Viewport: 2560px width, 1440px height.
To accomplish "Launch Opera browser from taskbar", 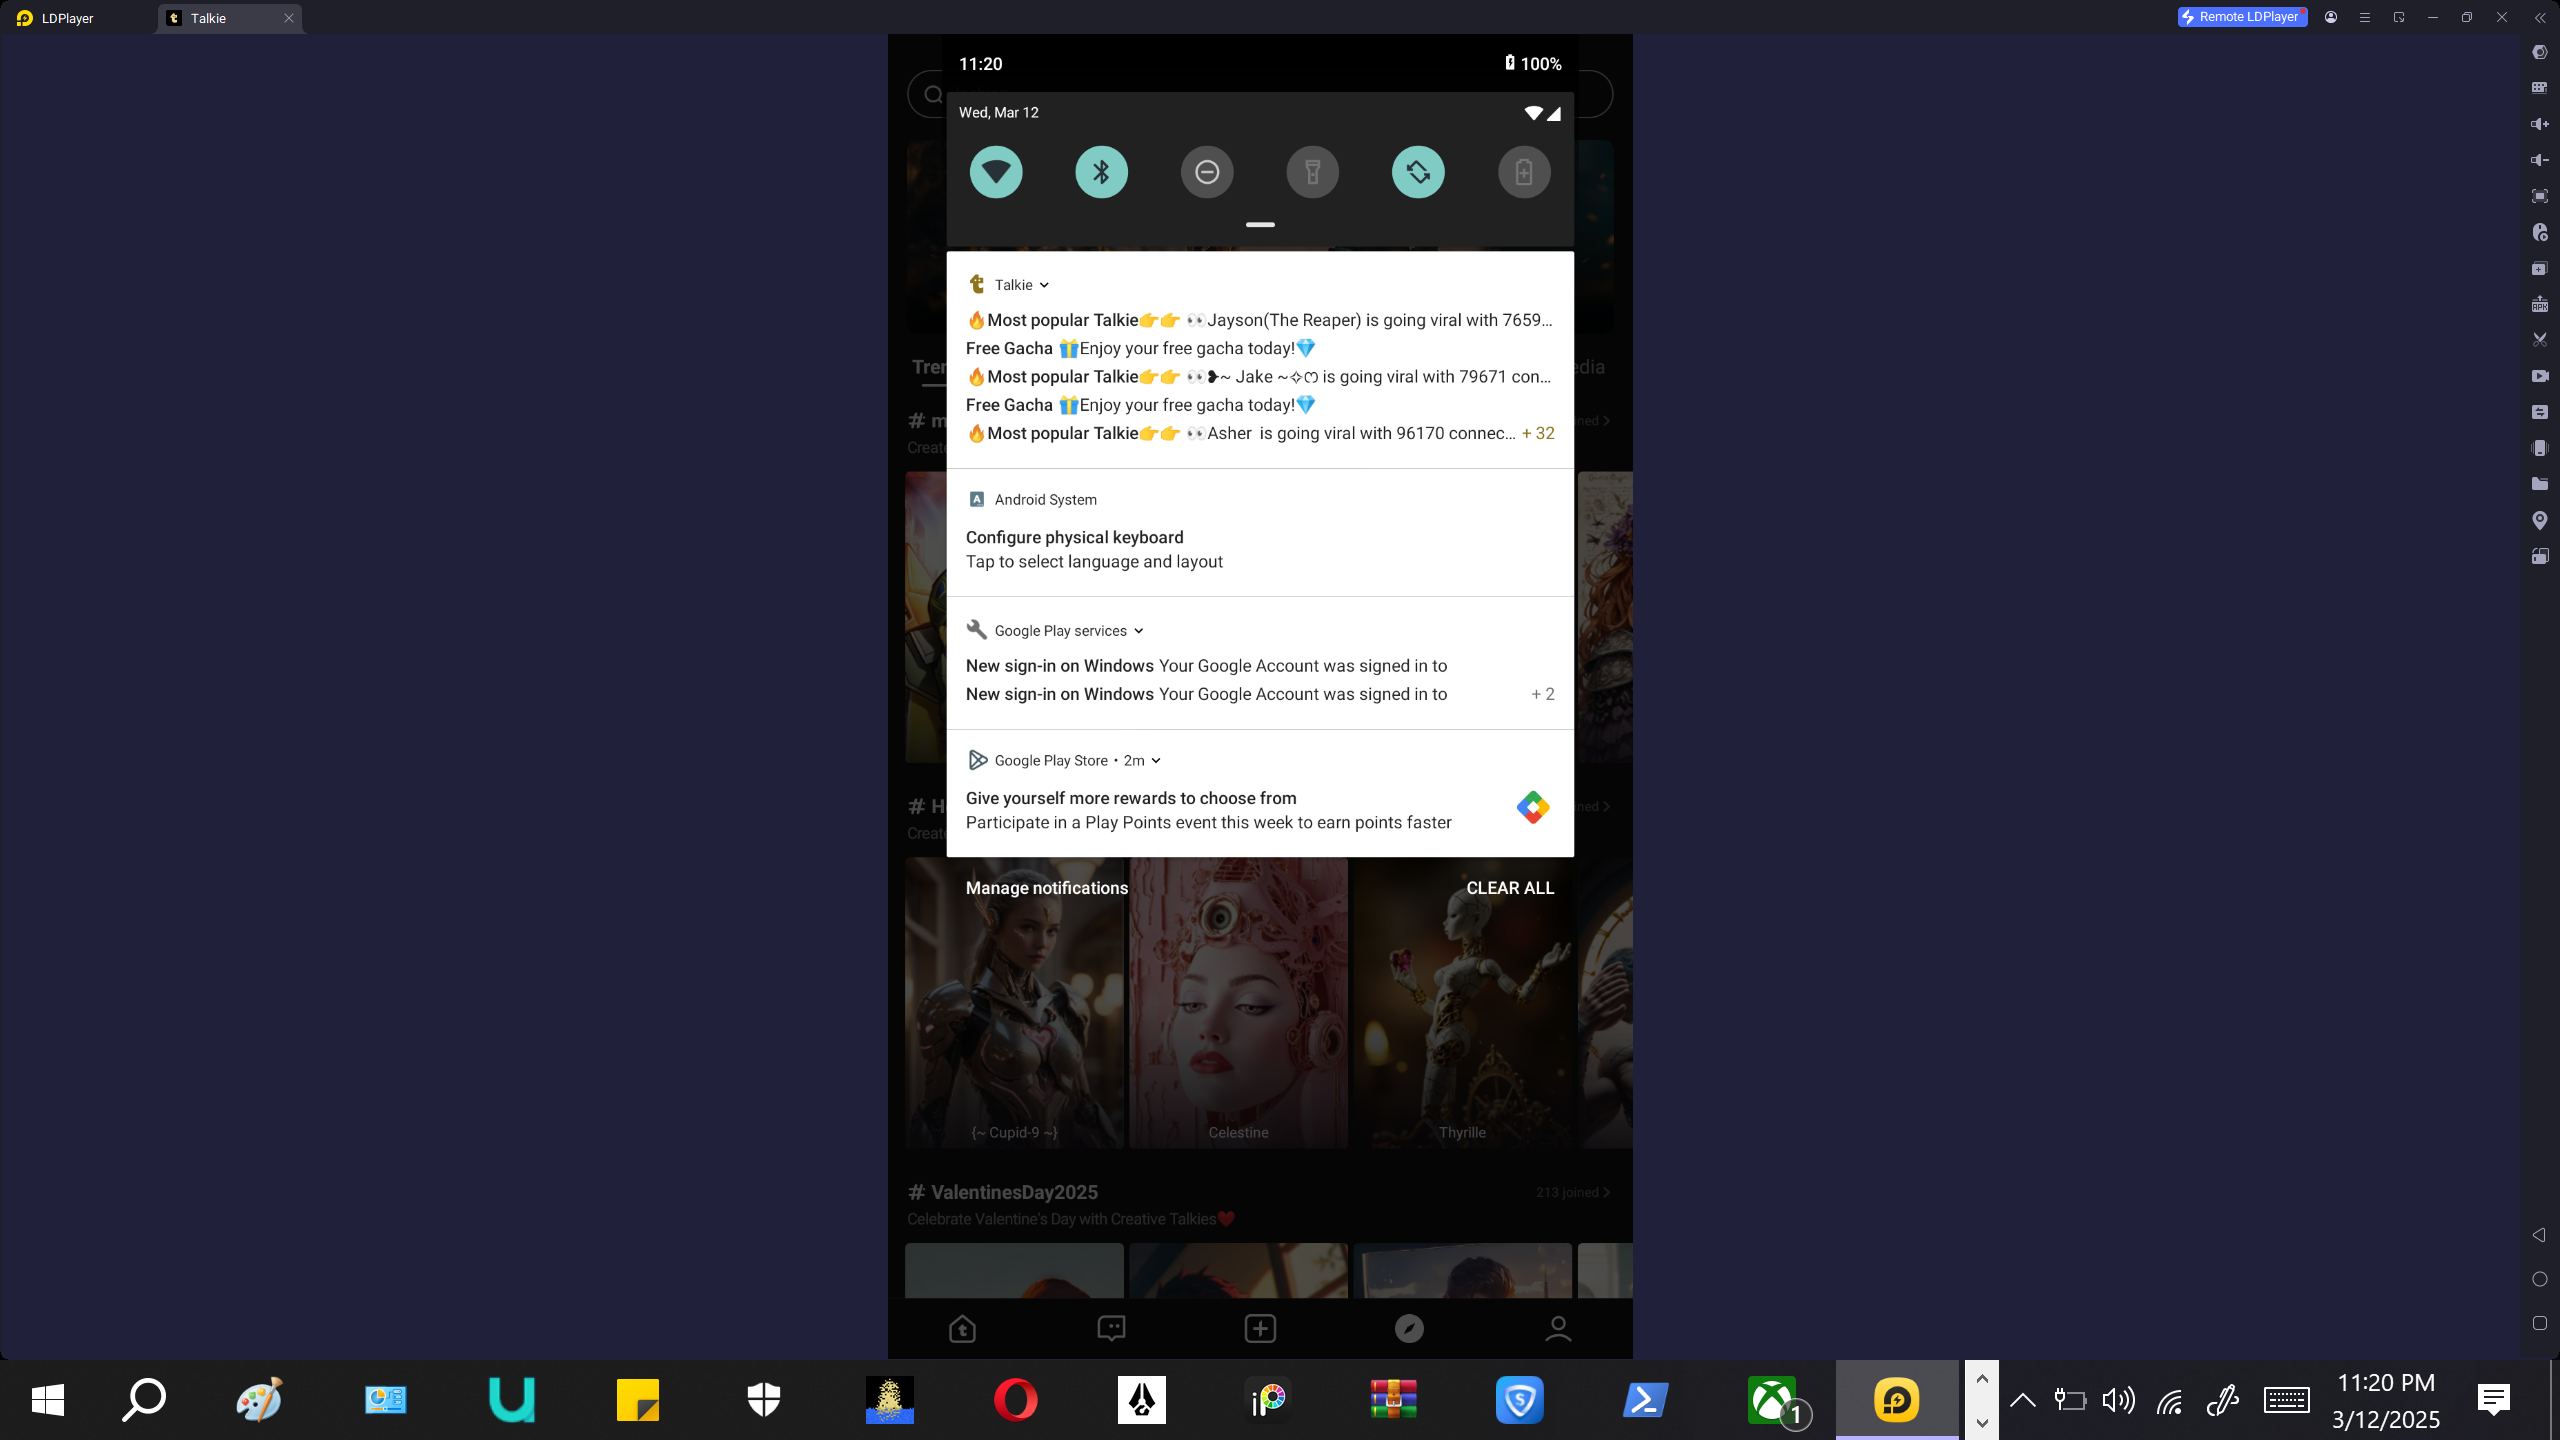I will click(x=1015, y=1400).
